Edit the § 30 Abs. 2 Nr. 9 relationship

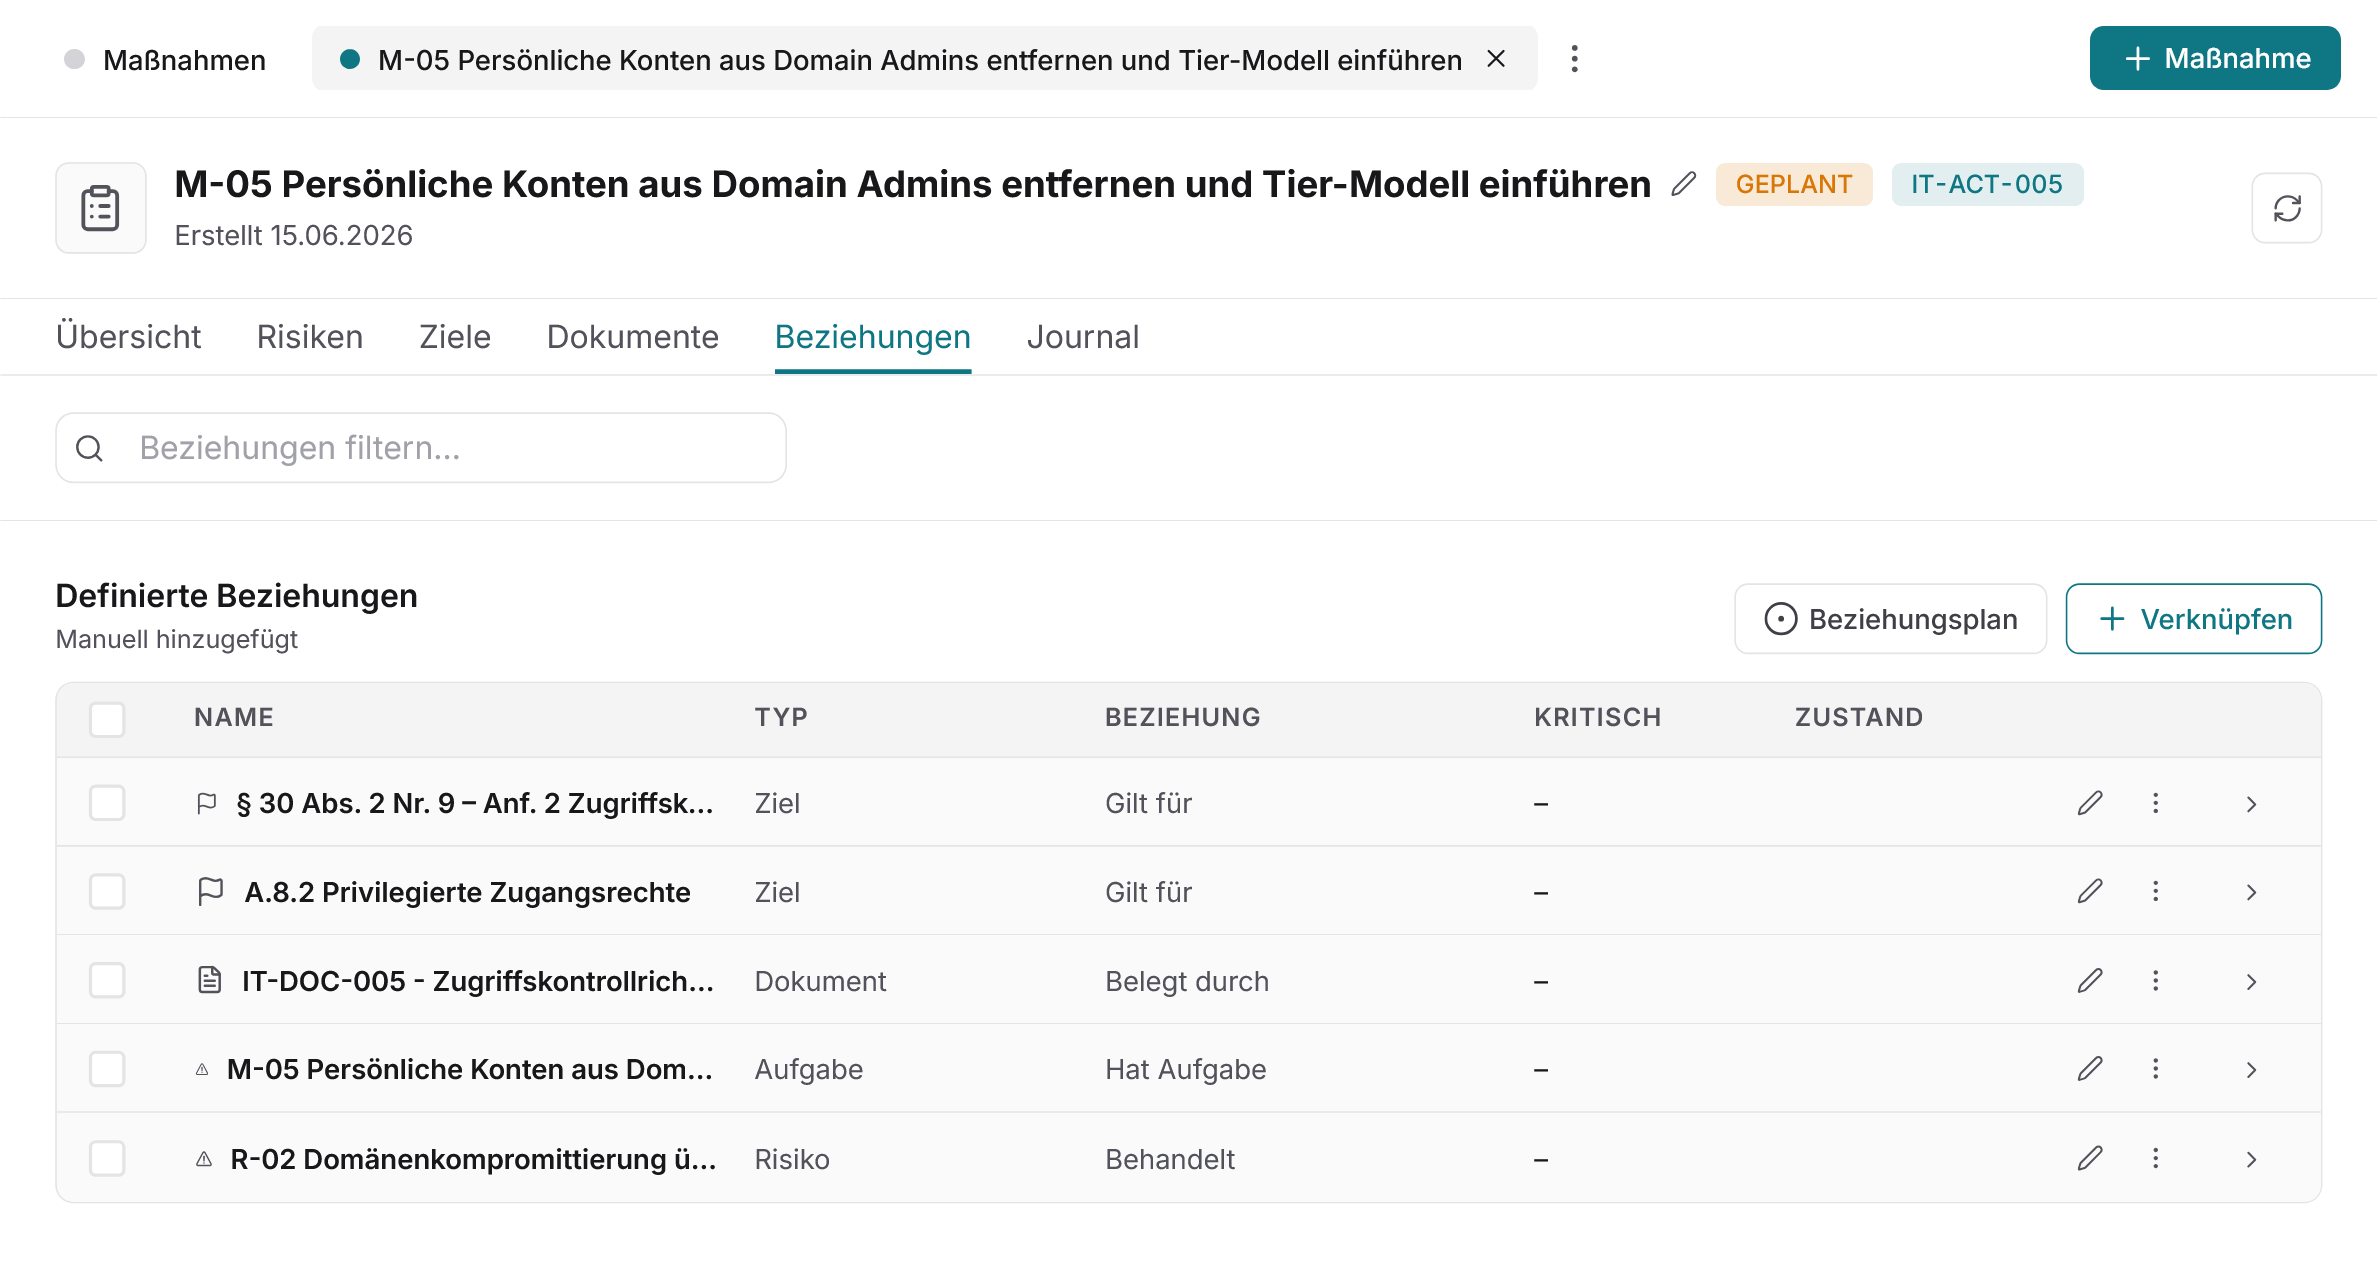[2090, 803]
